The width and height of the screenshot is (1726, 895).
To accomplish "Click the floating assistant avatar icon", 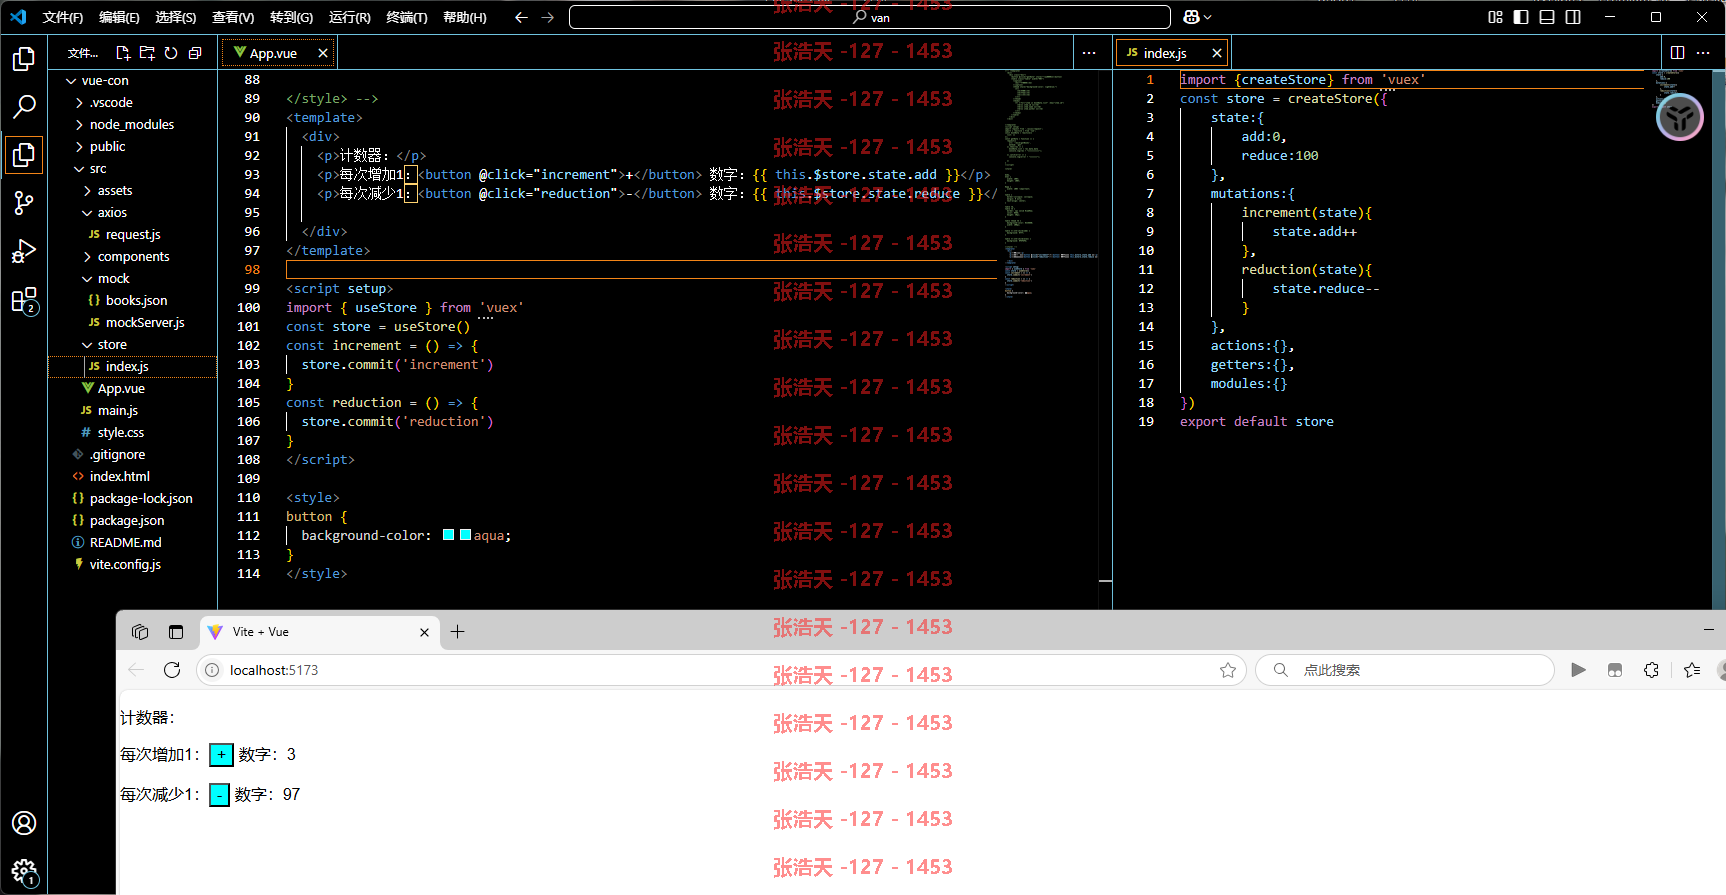I will [1680, 118].
